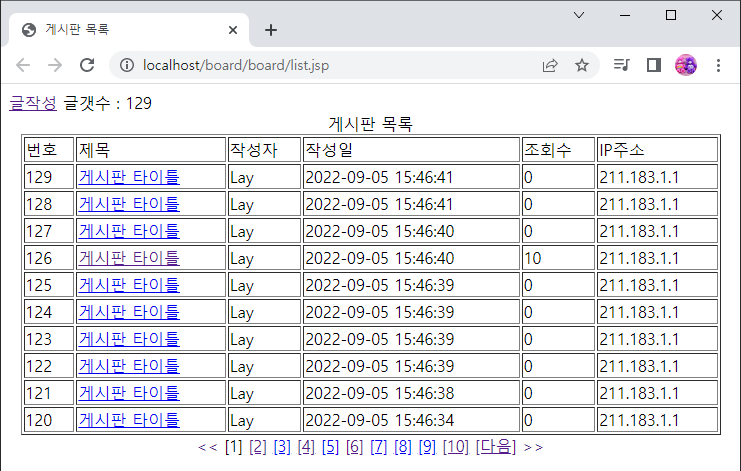Screen dimensions: 741x471
Task: Go to page [2] in pagination
Action: click(x=258, y=447)
